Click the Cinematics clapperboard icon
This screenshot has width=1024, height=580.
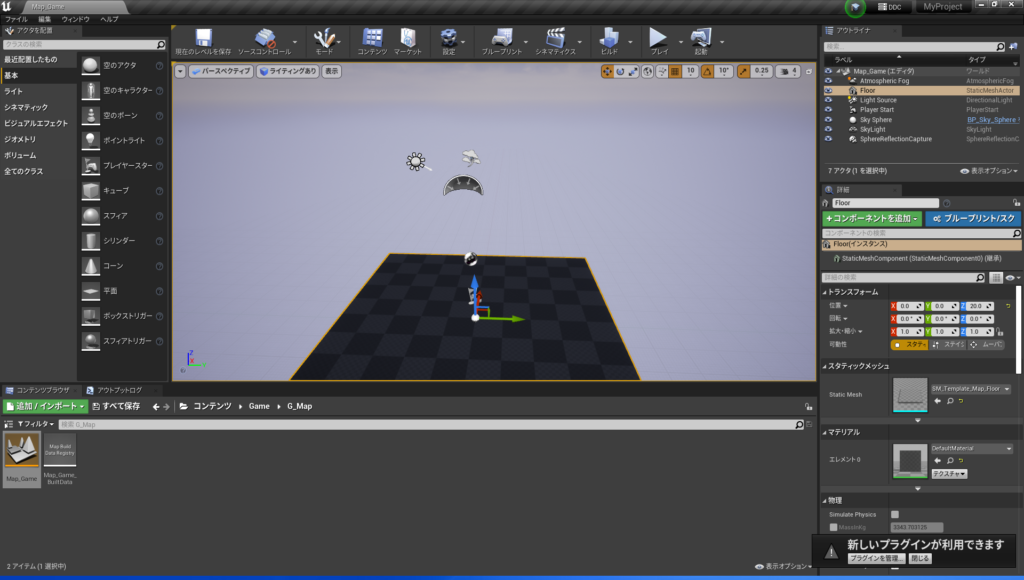click(x=556, y=40)
